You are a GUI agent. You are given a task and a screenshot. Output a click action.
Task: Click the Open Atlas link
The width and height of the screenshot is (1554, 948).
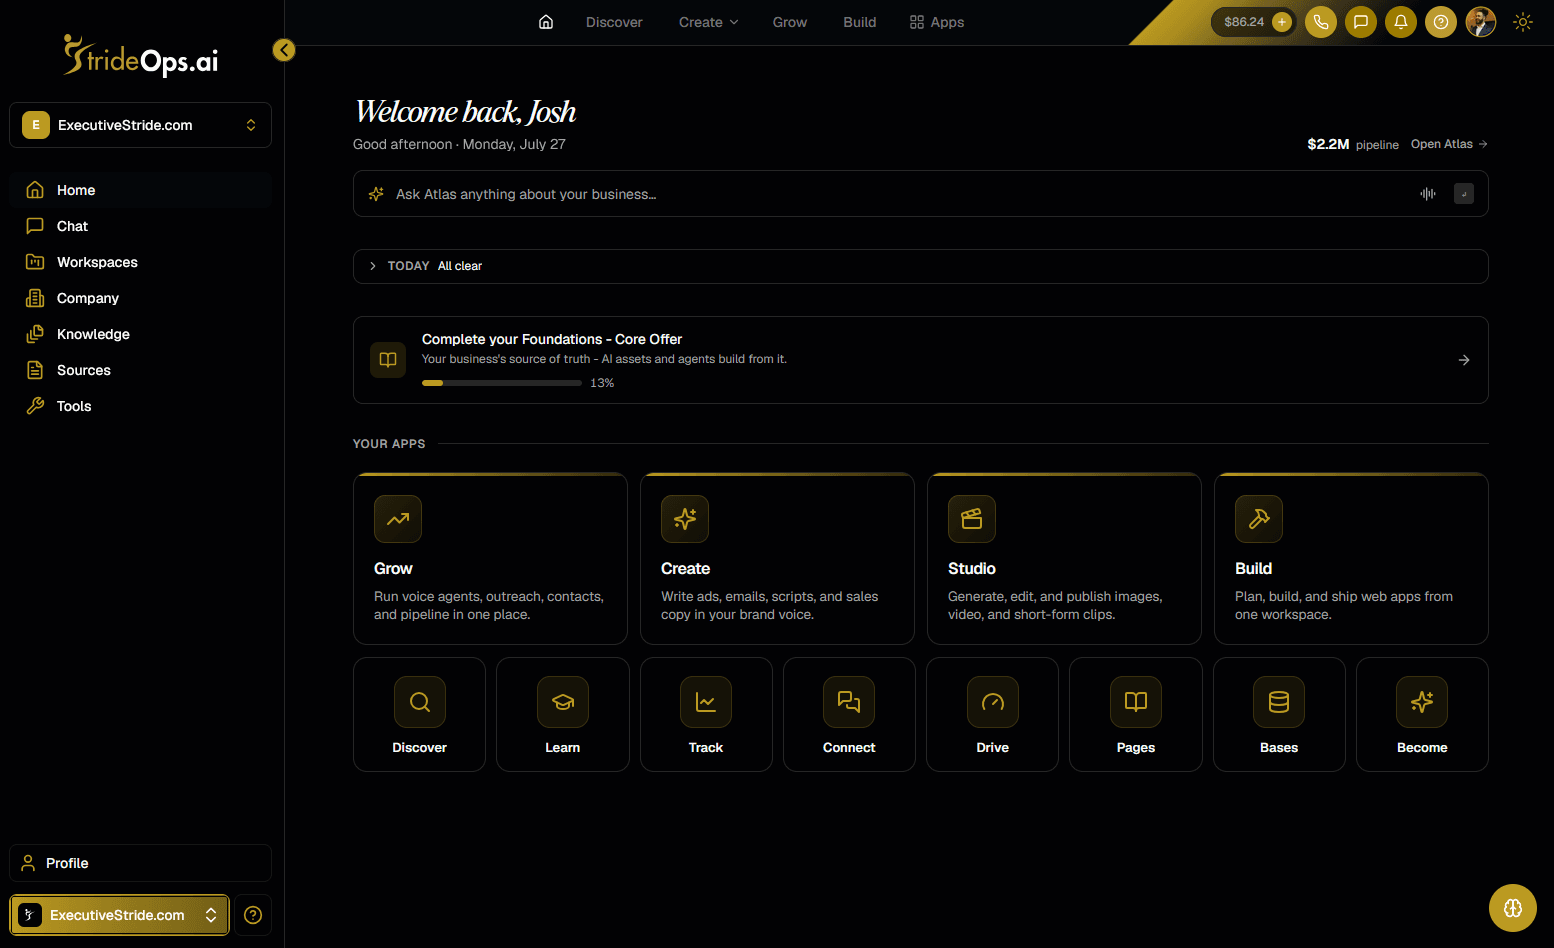click(1449, 144)
